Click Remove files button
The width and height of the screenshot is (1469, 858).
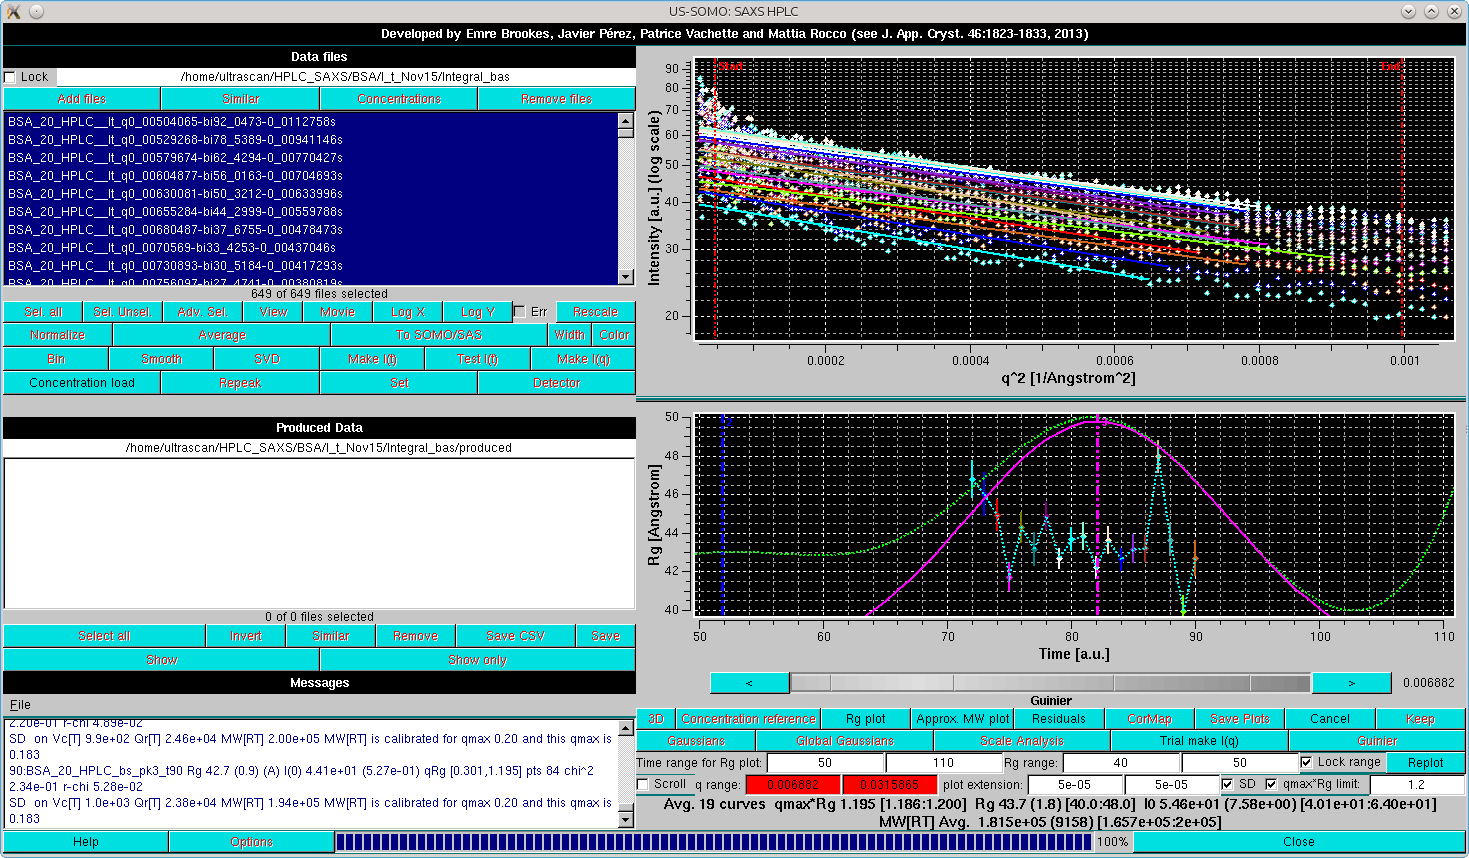click(557, 99)
